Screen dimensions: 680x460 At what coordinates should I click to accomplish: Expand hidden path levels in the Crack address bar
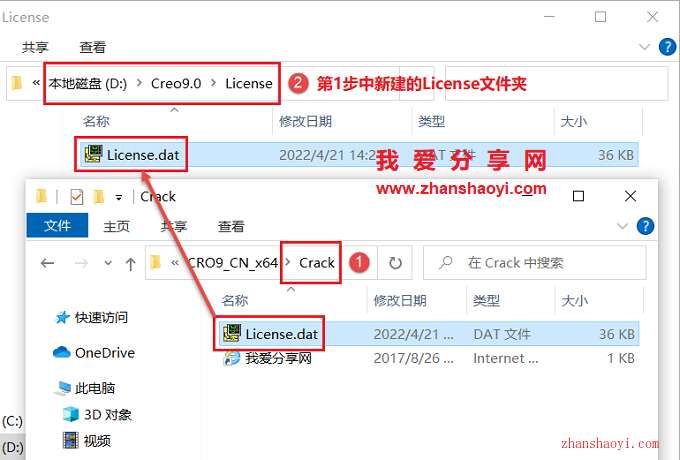[x=175, y=263]
